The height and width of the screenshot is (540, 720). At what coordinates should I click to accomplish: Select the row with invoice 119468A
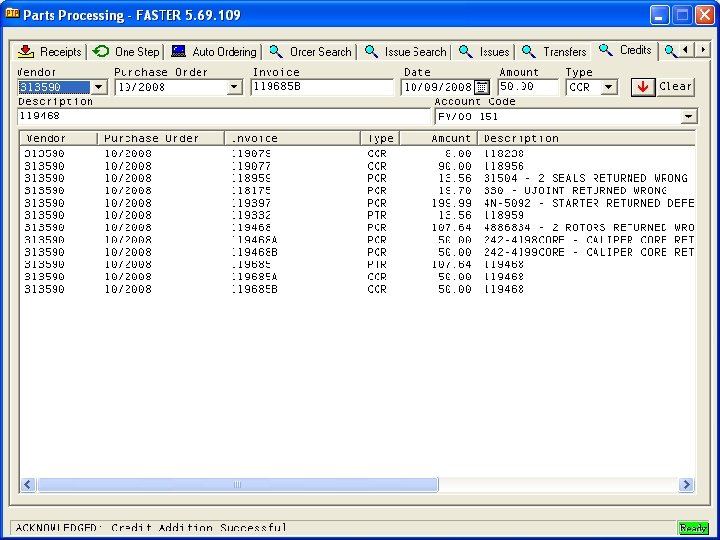pos(357,240)
